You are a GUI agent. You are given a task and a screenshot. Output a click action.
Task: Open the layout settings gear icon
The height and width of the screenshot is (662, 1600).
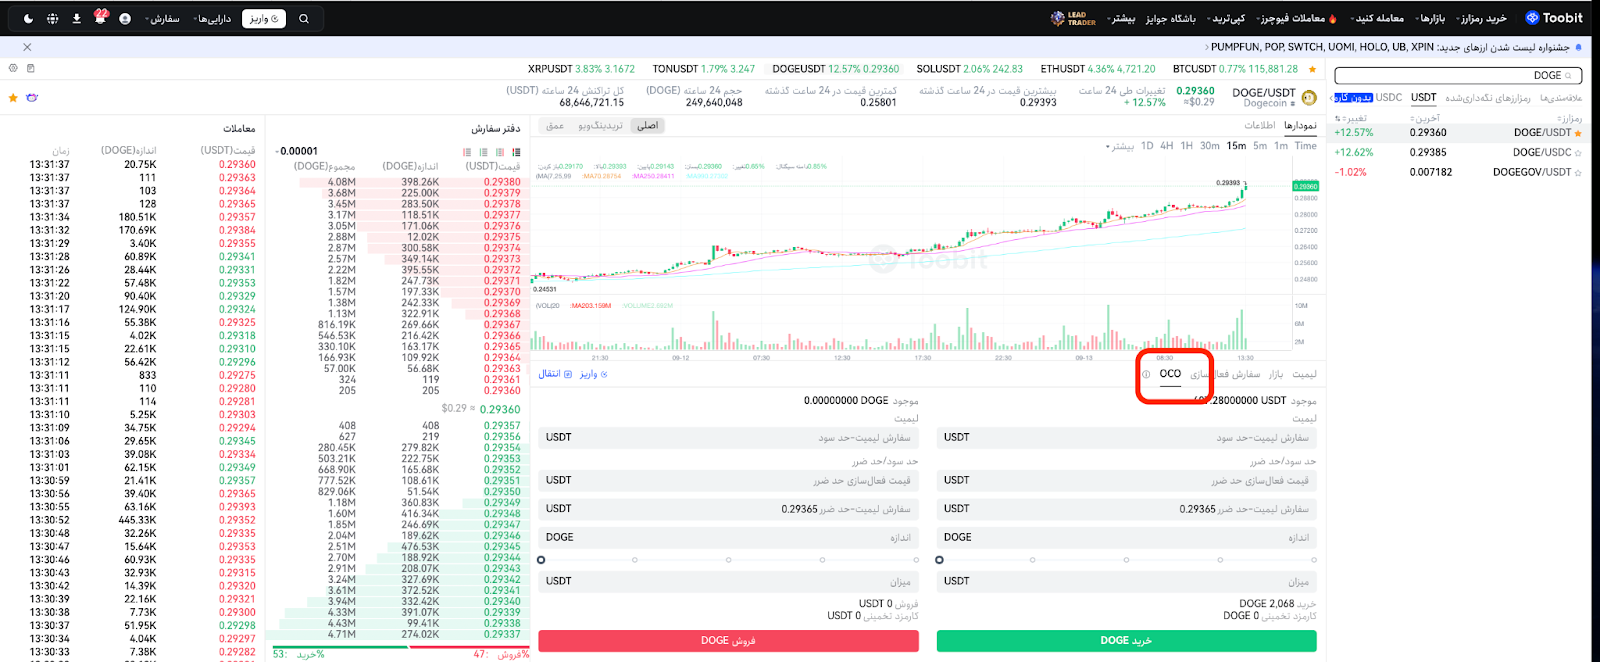click(13, 68)
